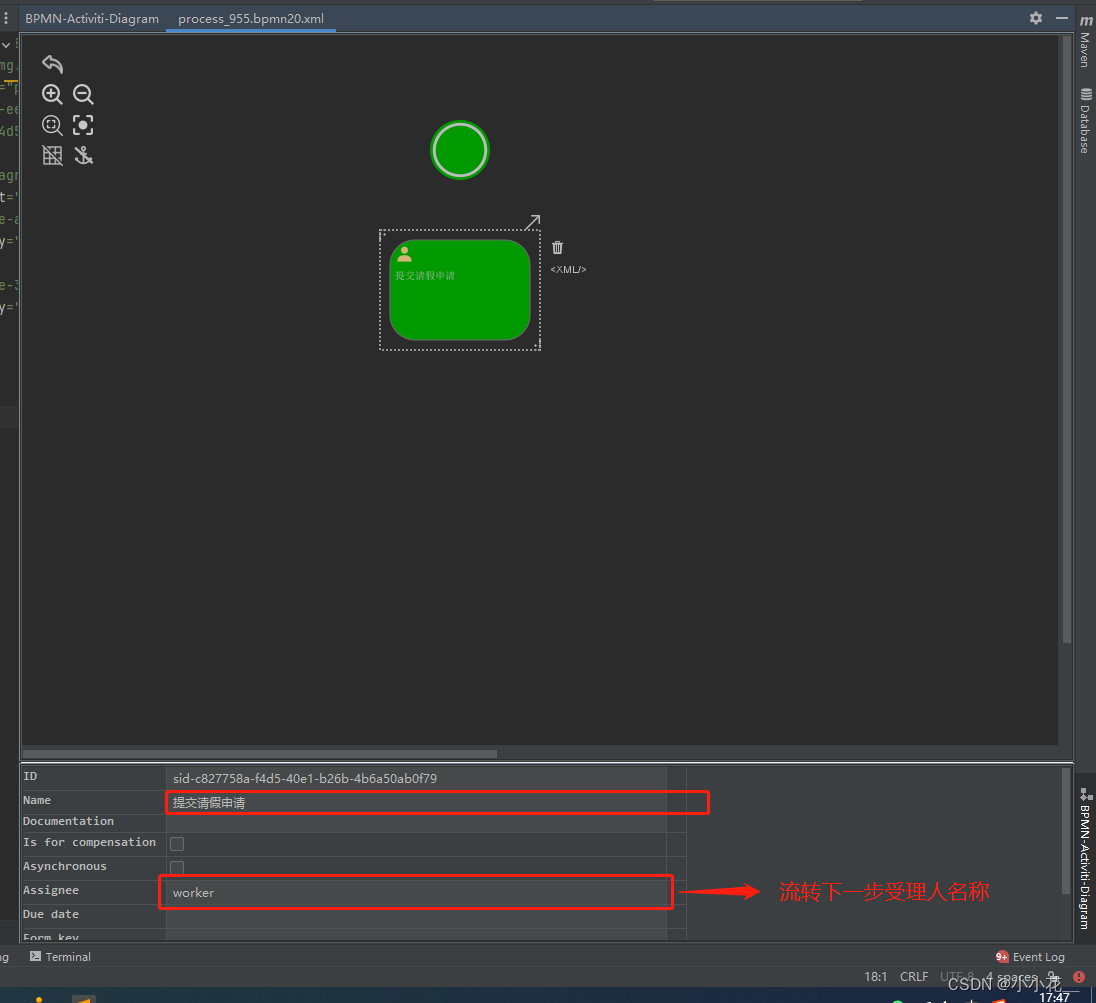Click the undo arrow in the diagram toolbar
Image resolution: width=1096 pixels, height=1003 pixels.
pyautogui.click(x=51, y=63)
